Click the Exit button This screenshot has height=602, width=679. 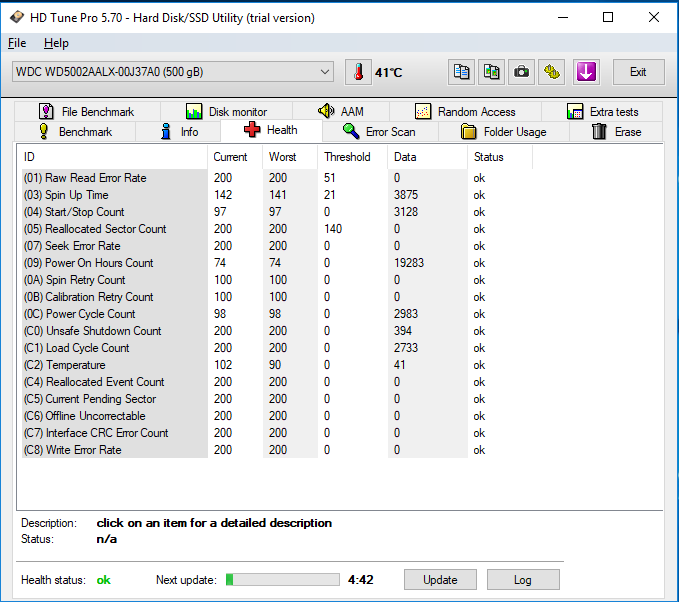[638, 72]
